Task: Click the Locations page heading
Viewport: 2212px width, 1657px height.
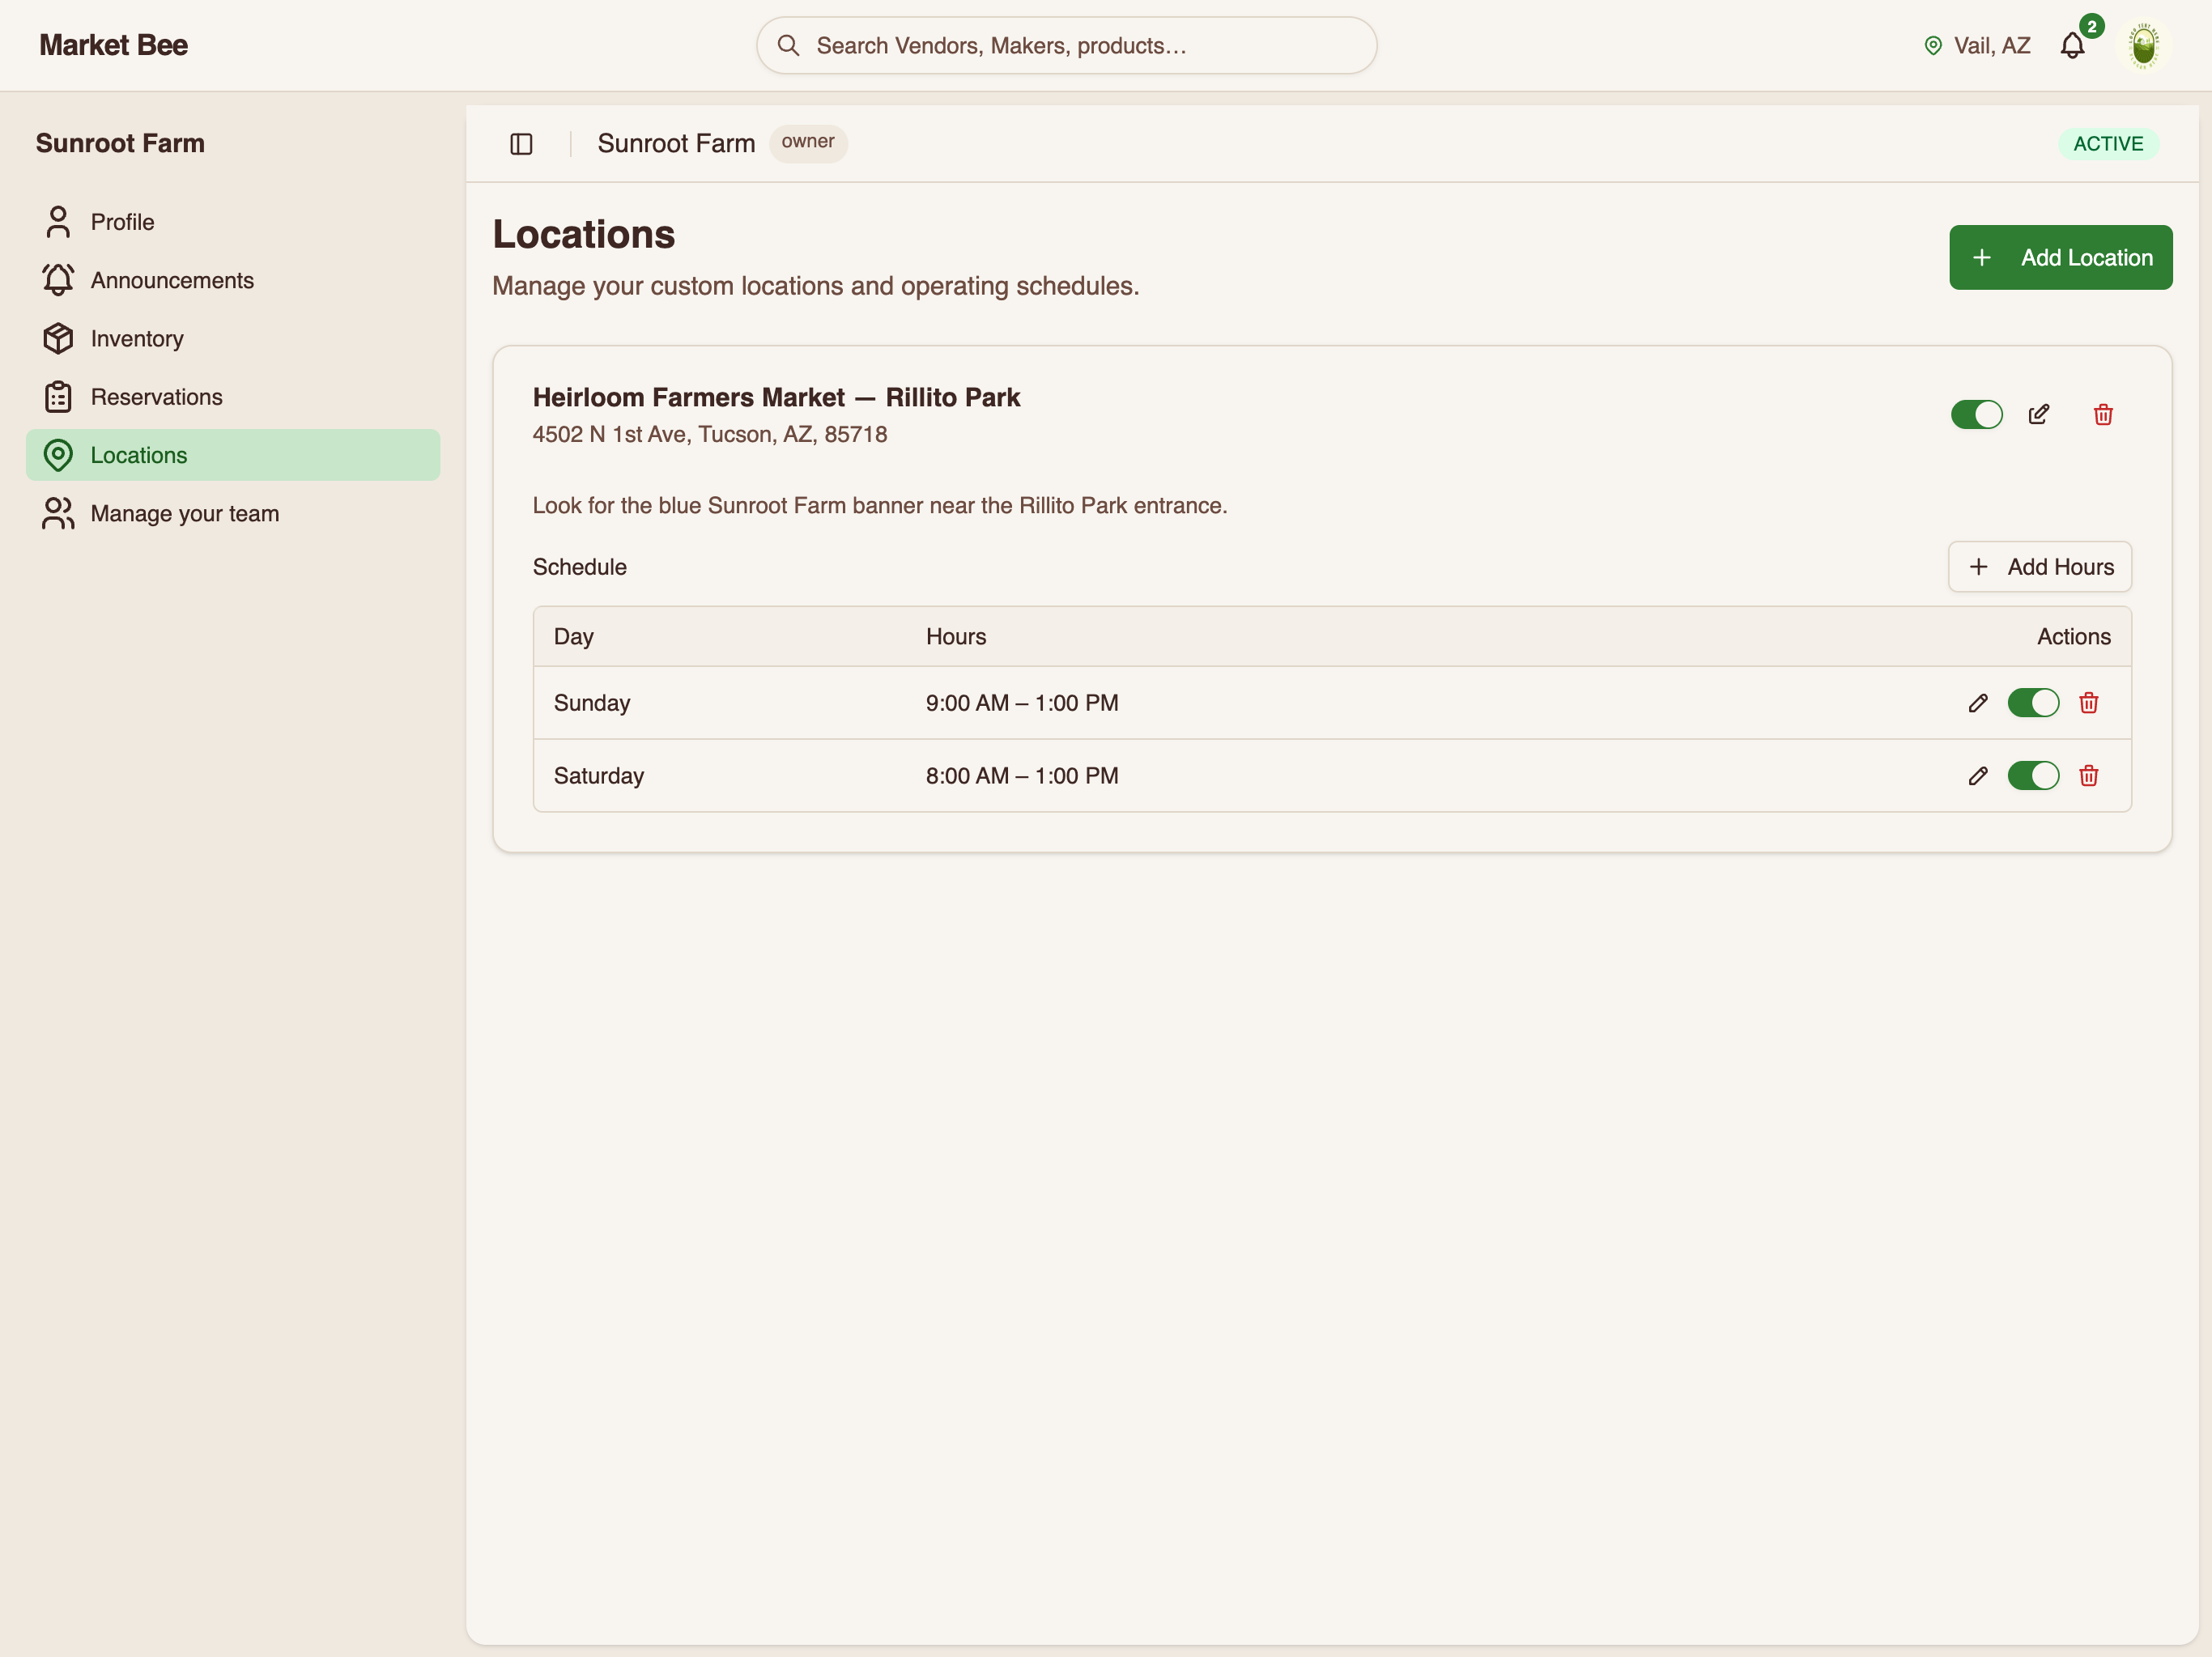Action: (583, 234)
